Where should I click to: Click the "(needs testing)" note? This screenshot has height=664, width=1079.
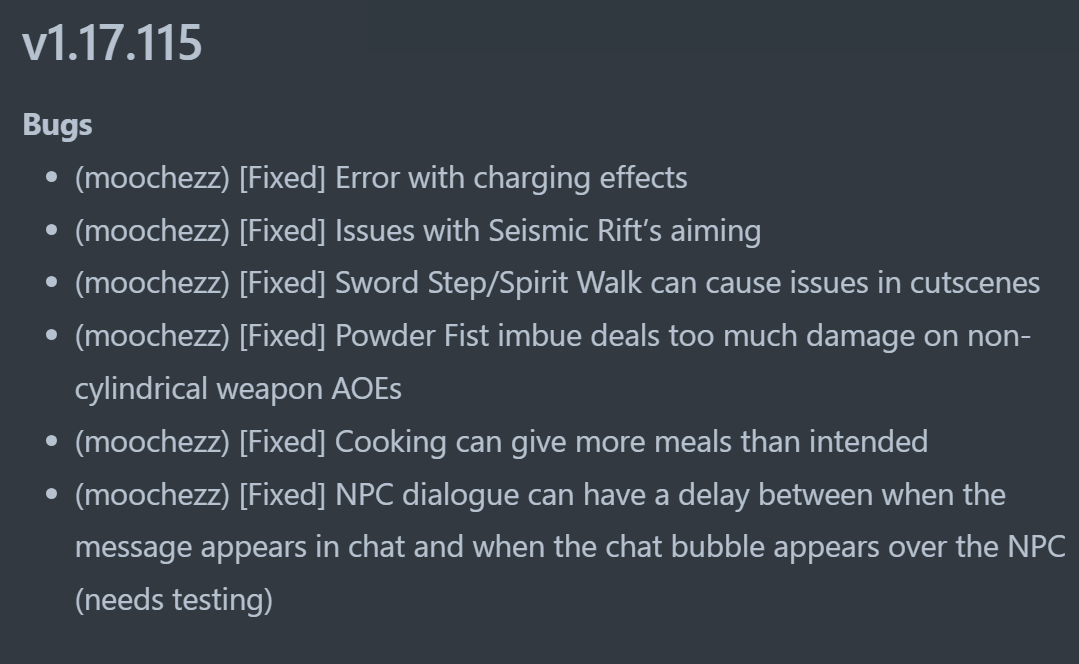tap(173, 600)
